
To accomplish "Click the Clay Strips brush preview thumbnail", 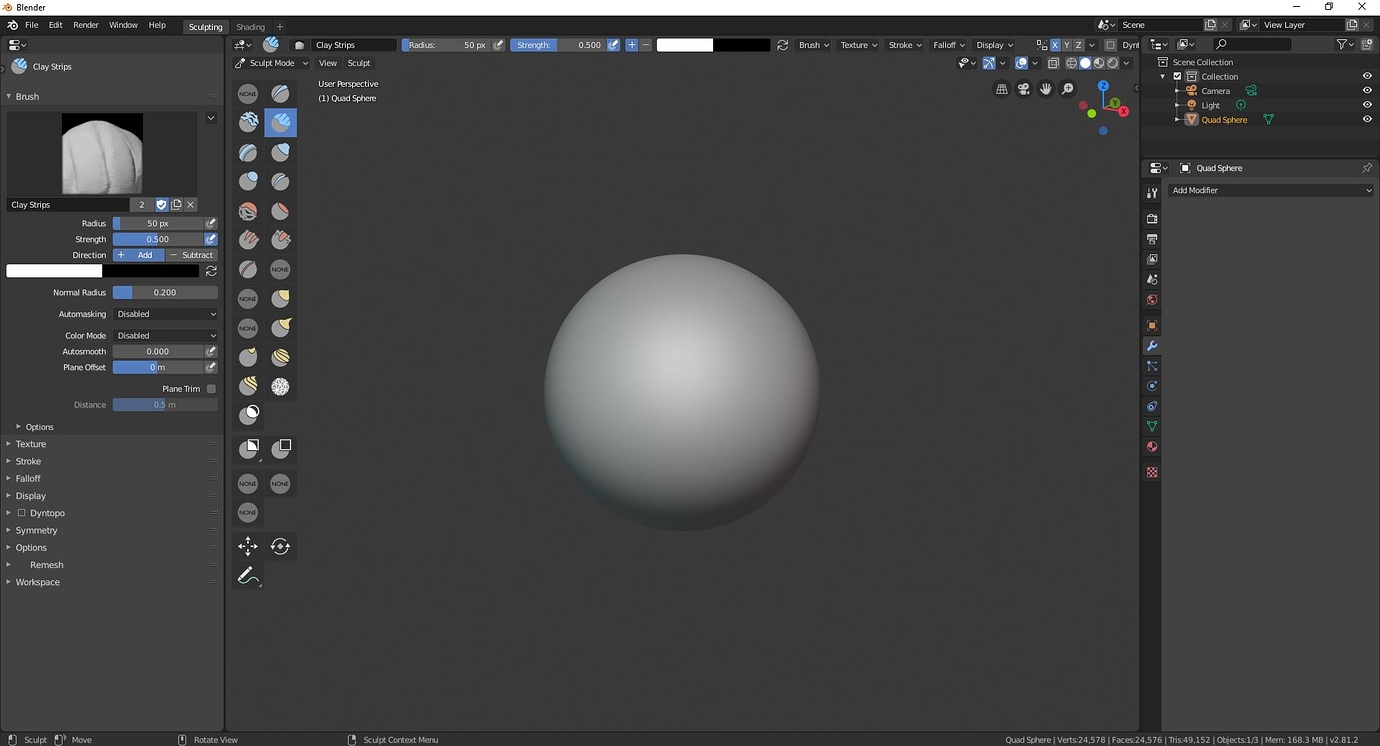I will coord(102,153).
